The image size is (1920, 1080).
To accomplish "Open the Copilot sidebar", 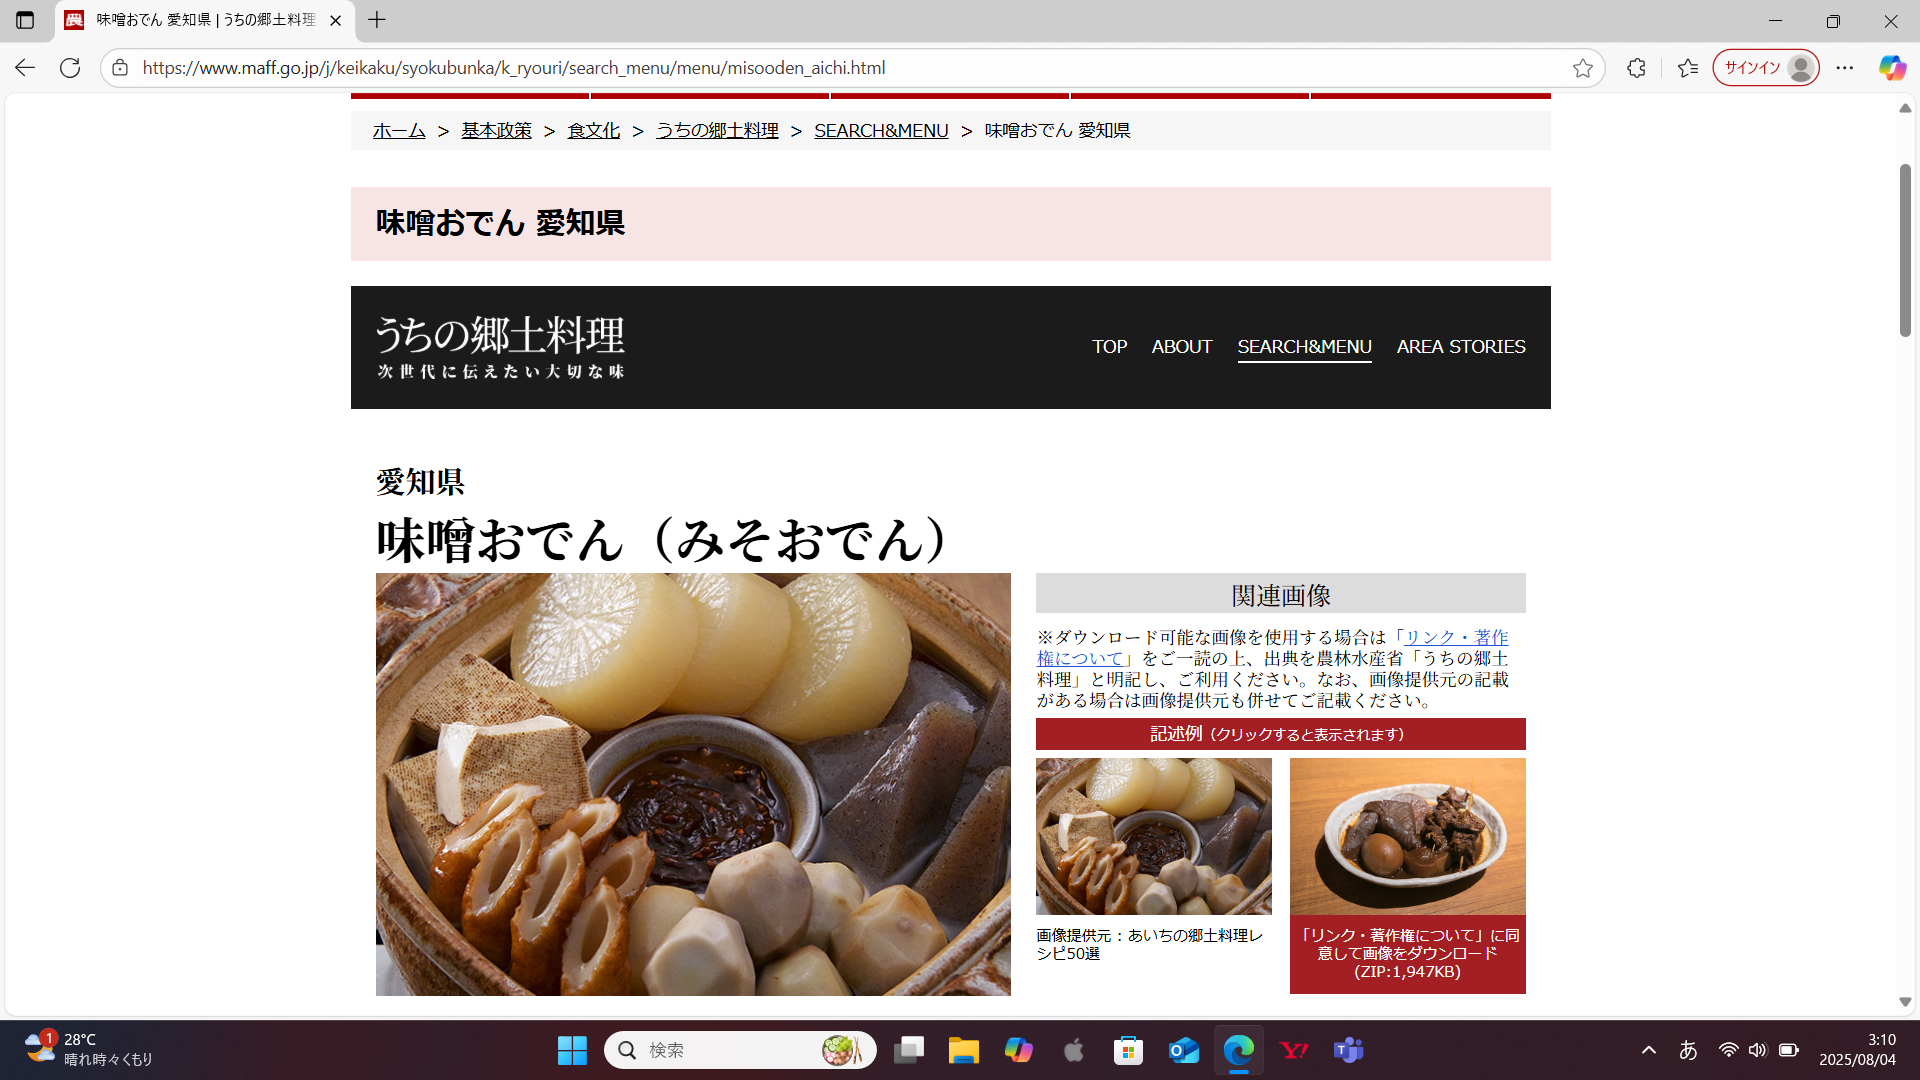I will pyautogui.click(x=1892, y=68).
